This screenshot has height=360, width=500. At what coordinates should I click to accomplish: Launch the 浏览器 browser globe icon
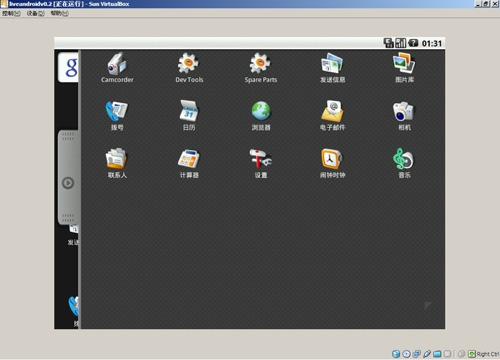click(261, 111)
